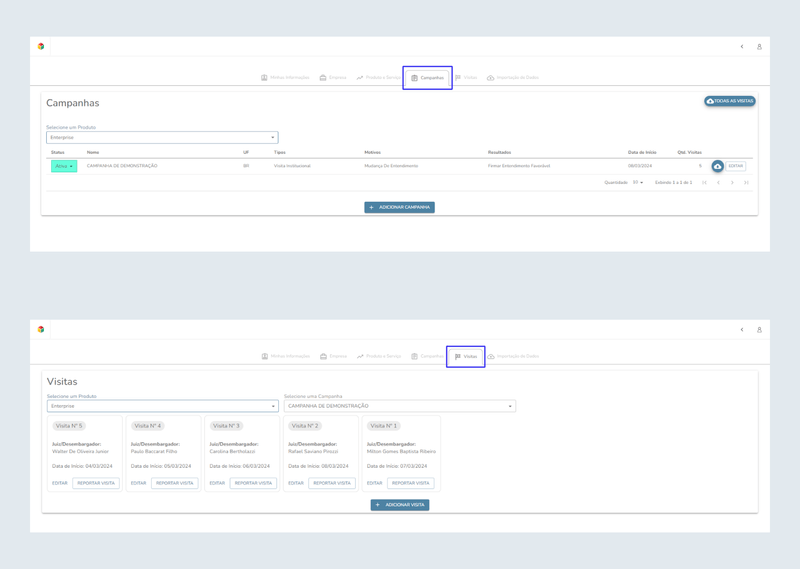Click the name Walter De Oliveira Junior
The height and width of the screenshot is (569, 800).
pyautogui.click(x=80, y=452)
